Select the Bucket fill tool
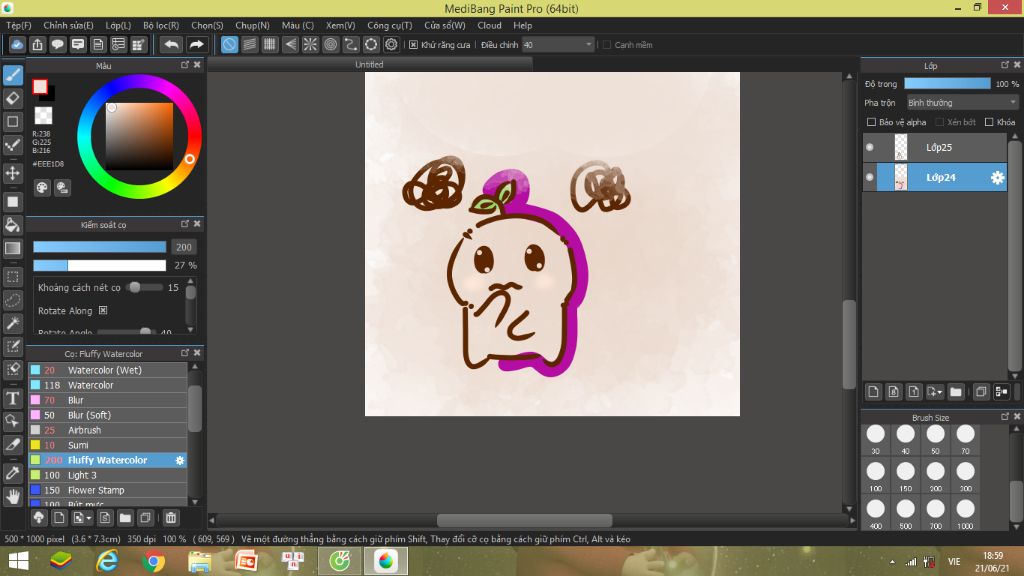Screen dimensions: 1024x576 tap(12, 225)
